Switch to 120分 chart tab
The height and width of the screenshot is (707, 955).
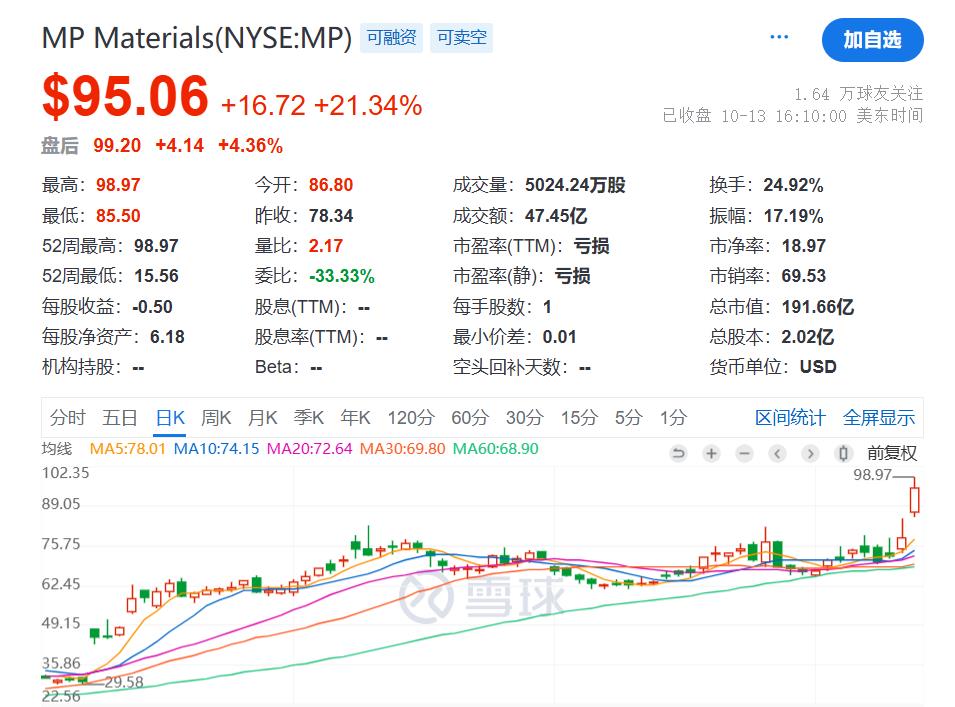(411, 418)
